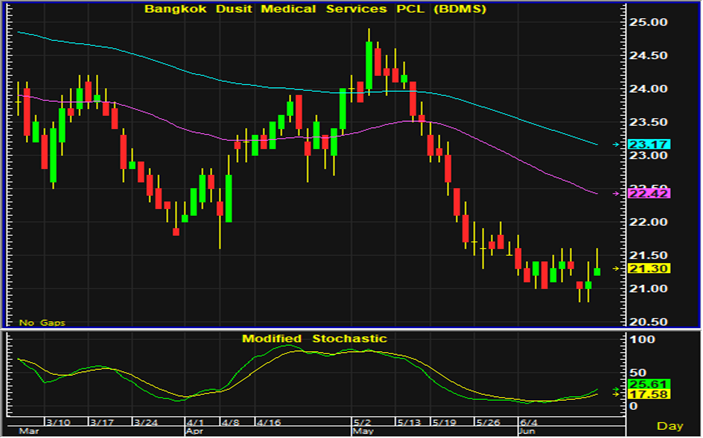Click the 5/19 date marker on time axis
The width and height of the screenshot is (703, 438).
443,422
